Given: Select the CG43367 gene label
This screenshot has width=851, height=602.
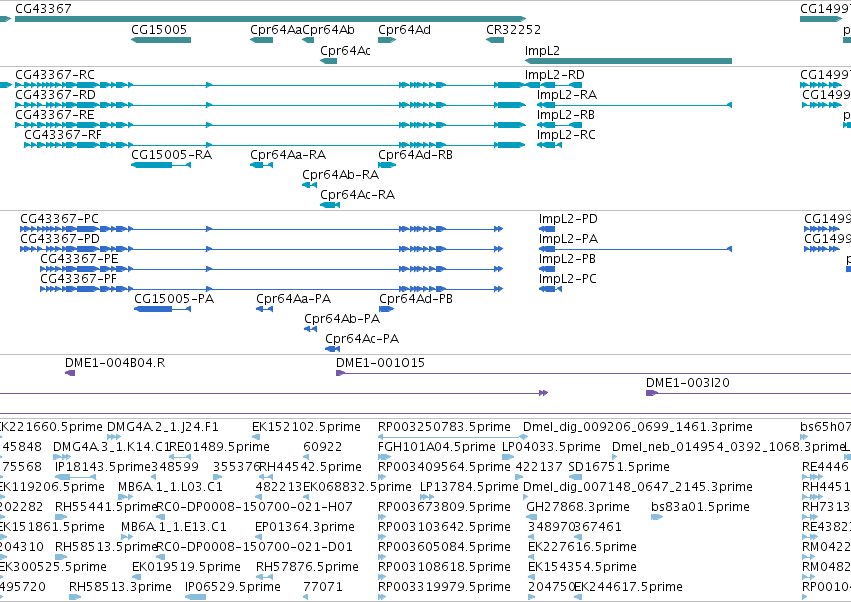Looking at the screenshot, I should [x=43, y=9].
